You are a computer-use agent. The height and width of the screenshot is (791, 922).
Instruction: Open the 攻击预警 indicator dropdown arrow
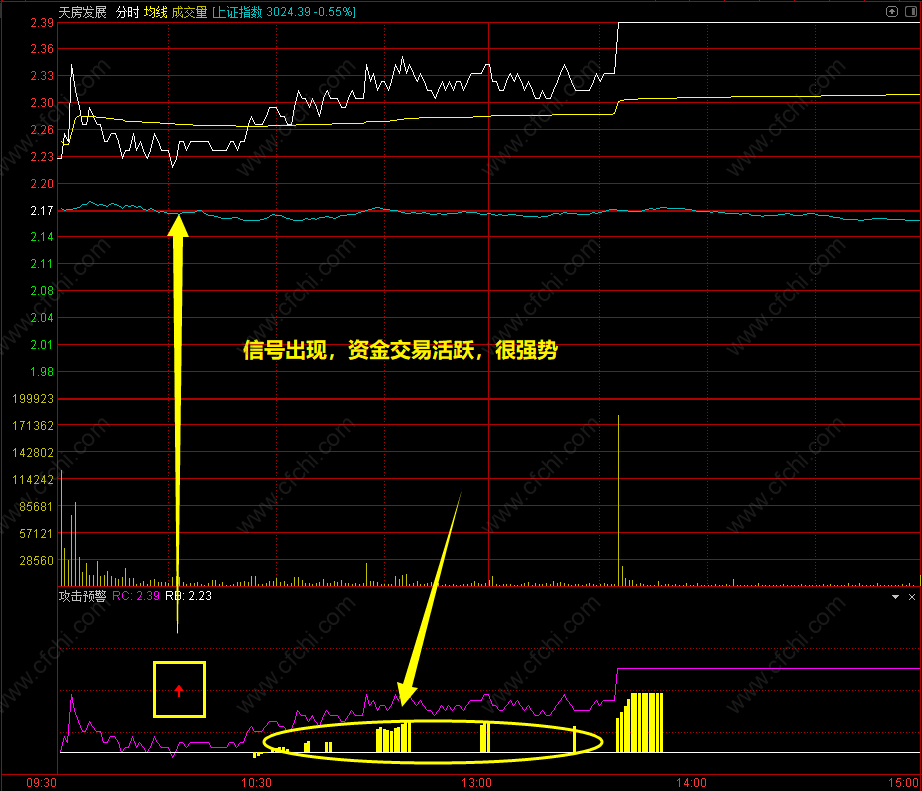click(x=896, y=597)
